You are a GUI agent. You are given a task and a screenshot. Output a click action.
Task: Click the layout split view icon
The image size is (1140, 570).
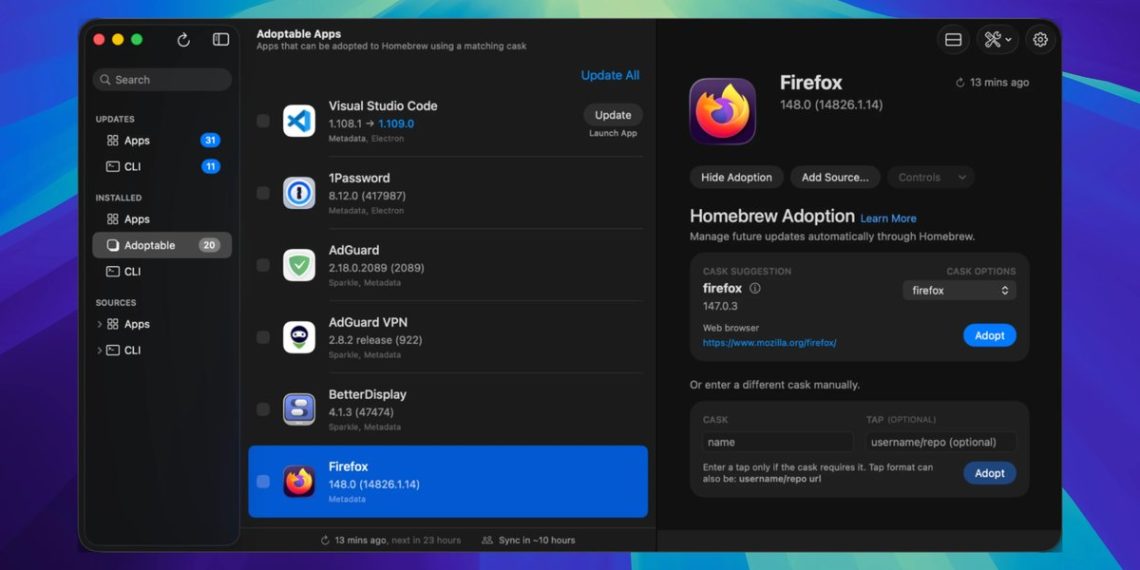pos(953,40)
